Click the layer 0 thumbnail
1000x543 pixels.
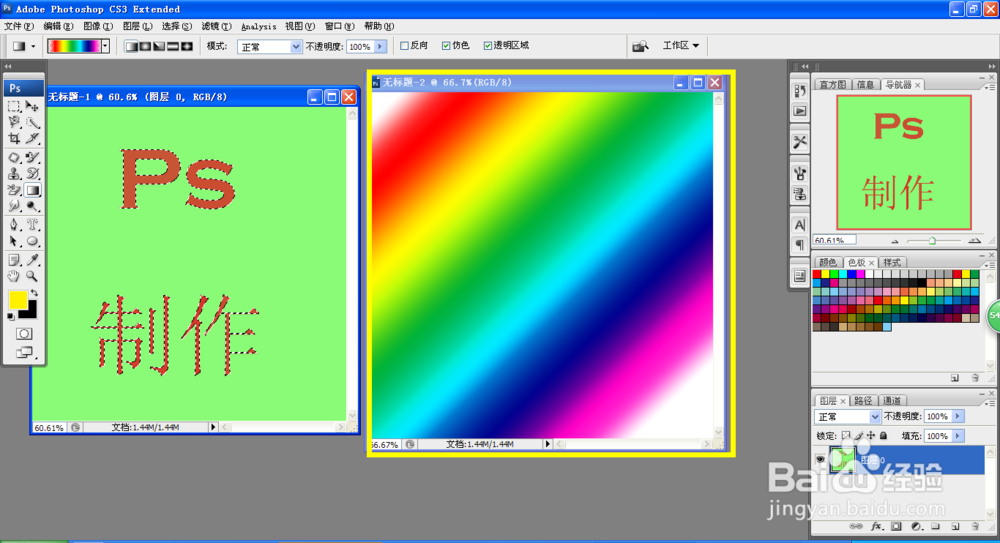point(842,459)
